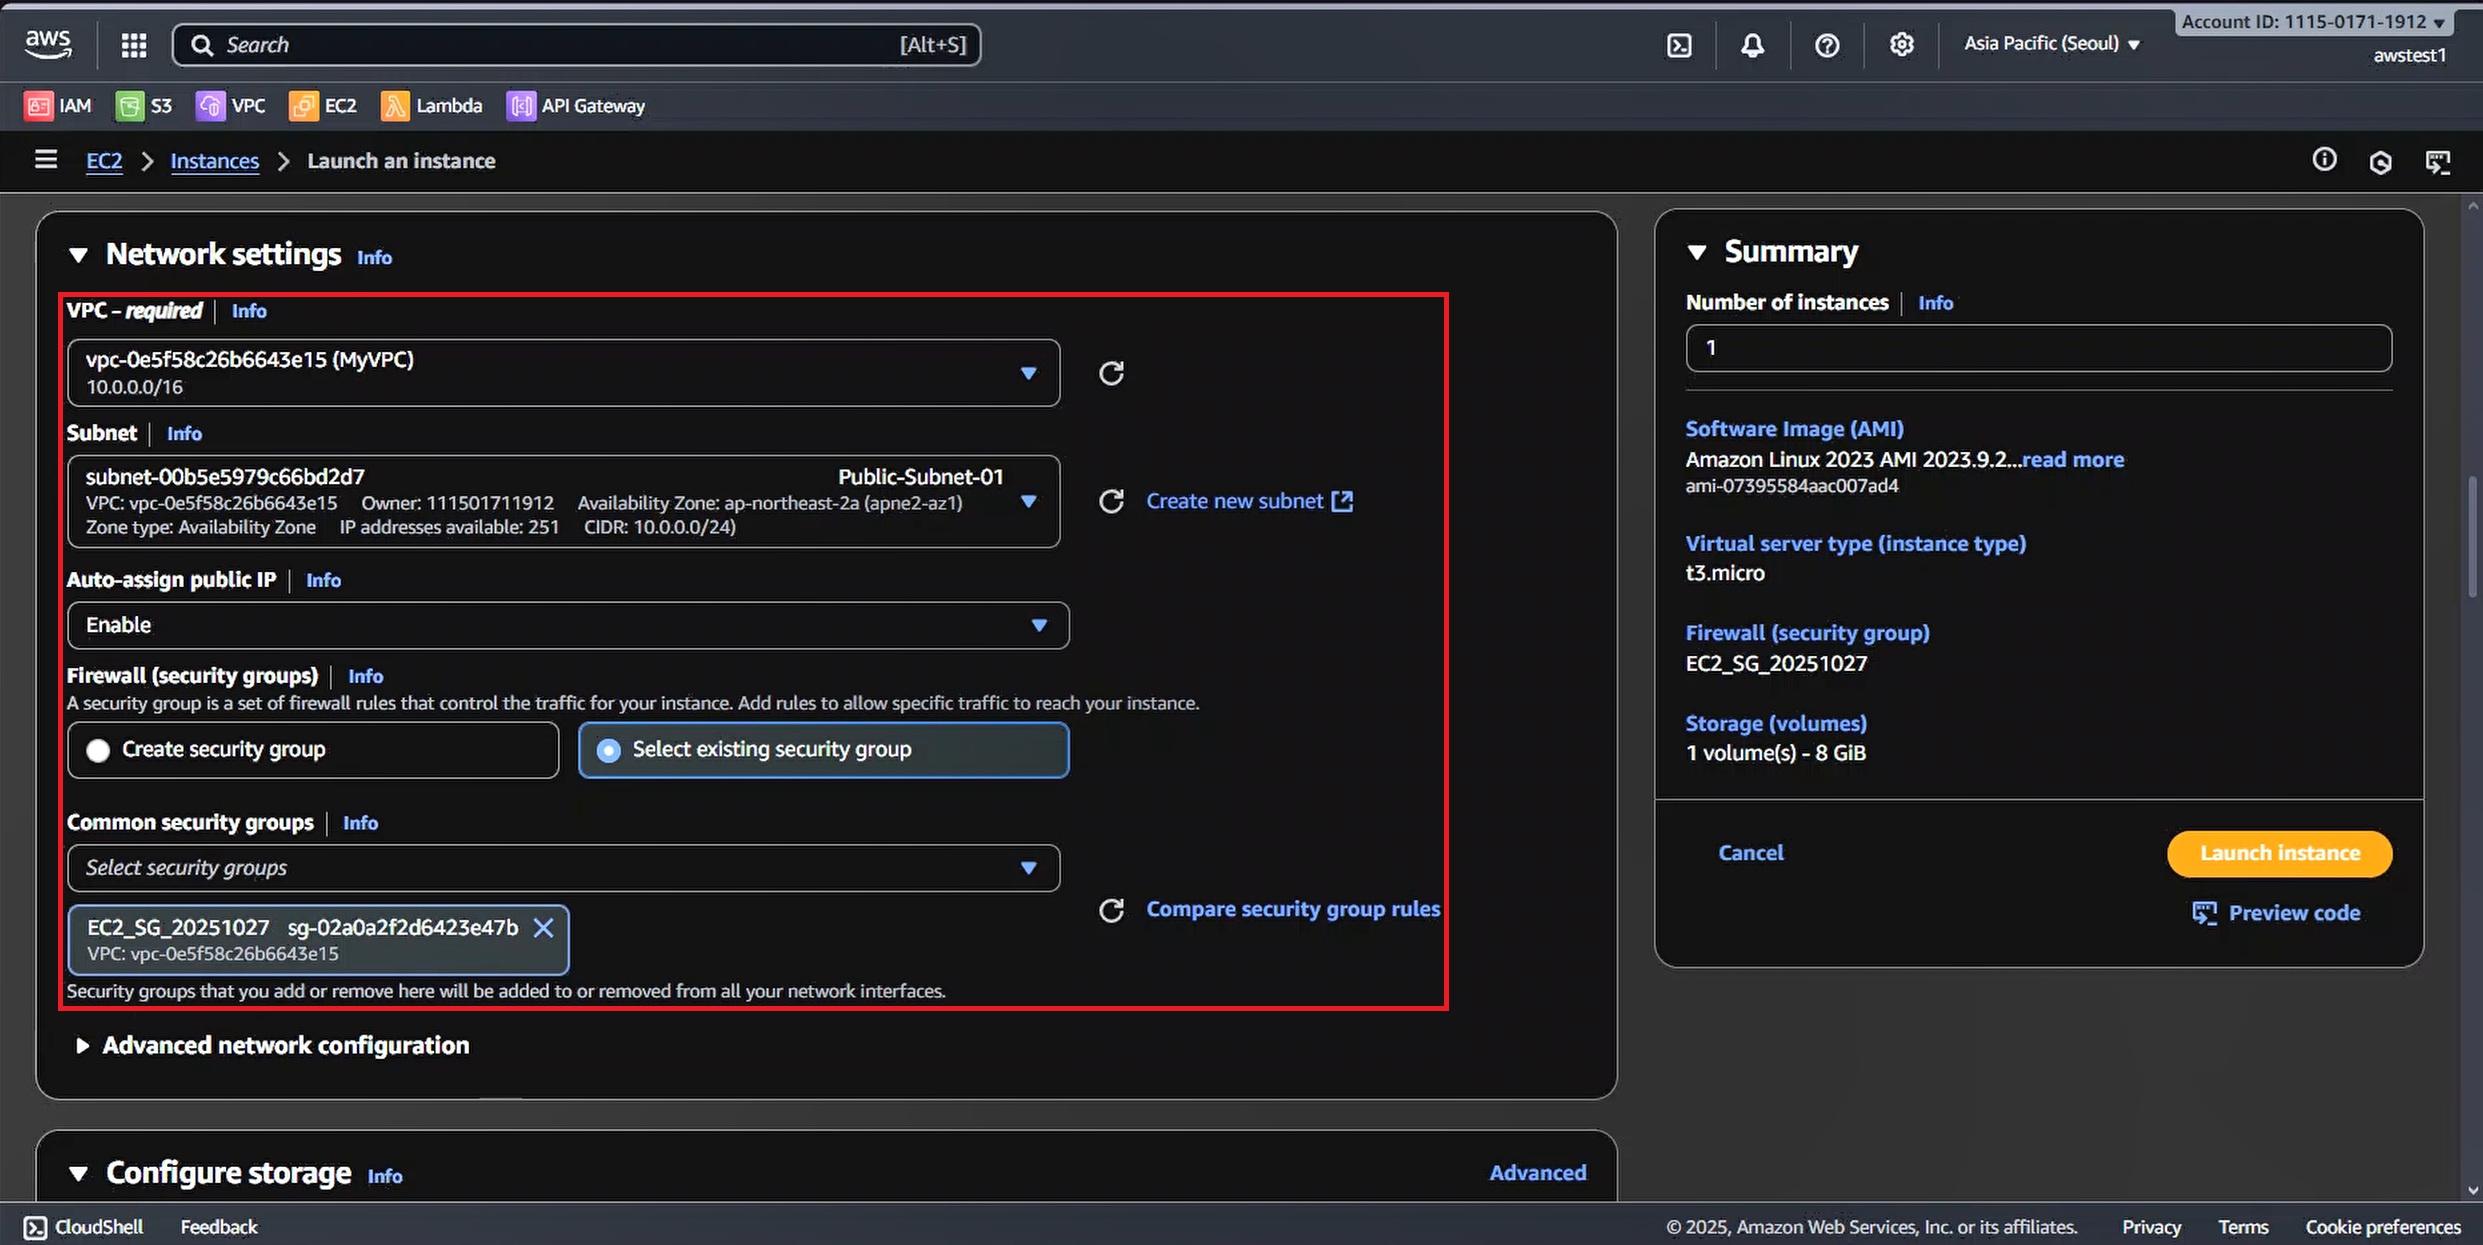Click the Number of instances field
This screenshot has width=2483, height=1245.
point(2038,348)
